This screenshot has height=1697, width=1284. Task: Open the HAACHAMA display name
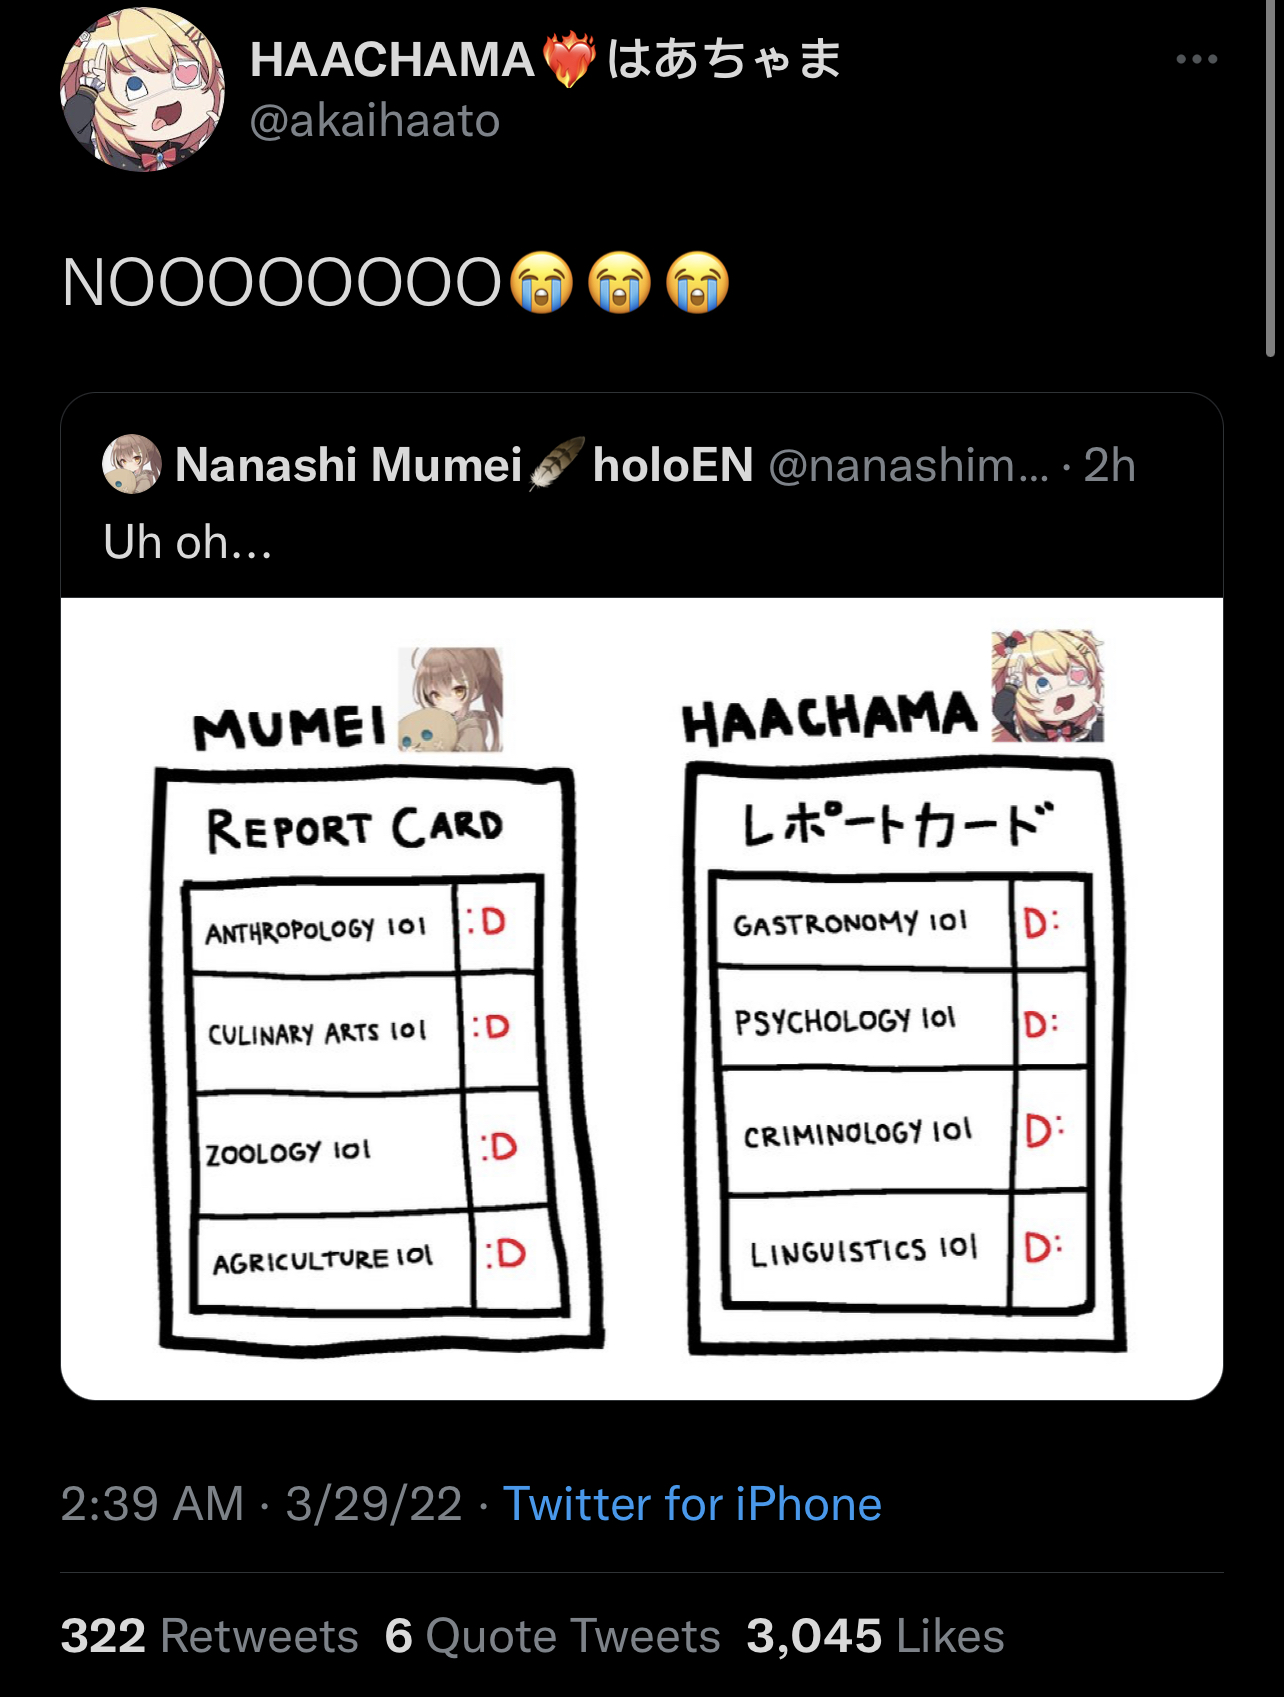pyautogui.click(x=545, y=59)
